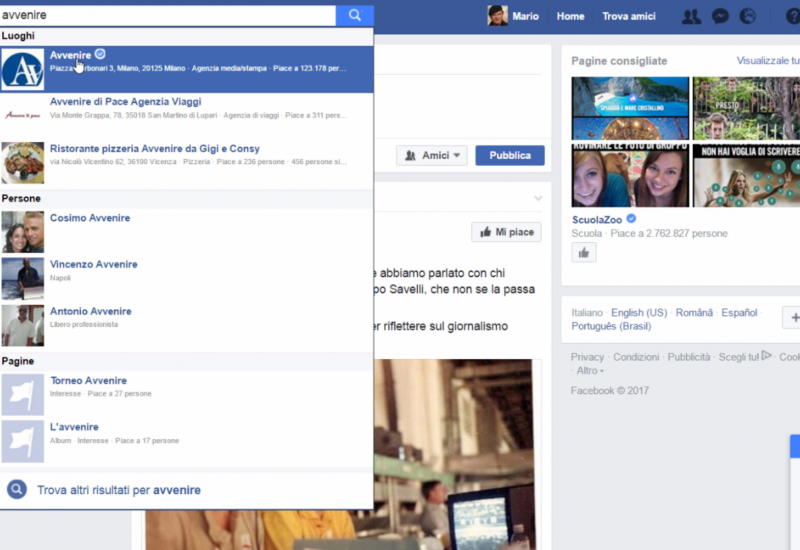Screen dimensions: 800x550
Task: Like ScuolaZoo with the thumbs-up button
Action: click(584, 253)
